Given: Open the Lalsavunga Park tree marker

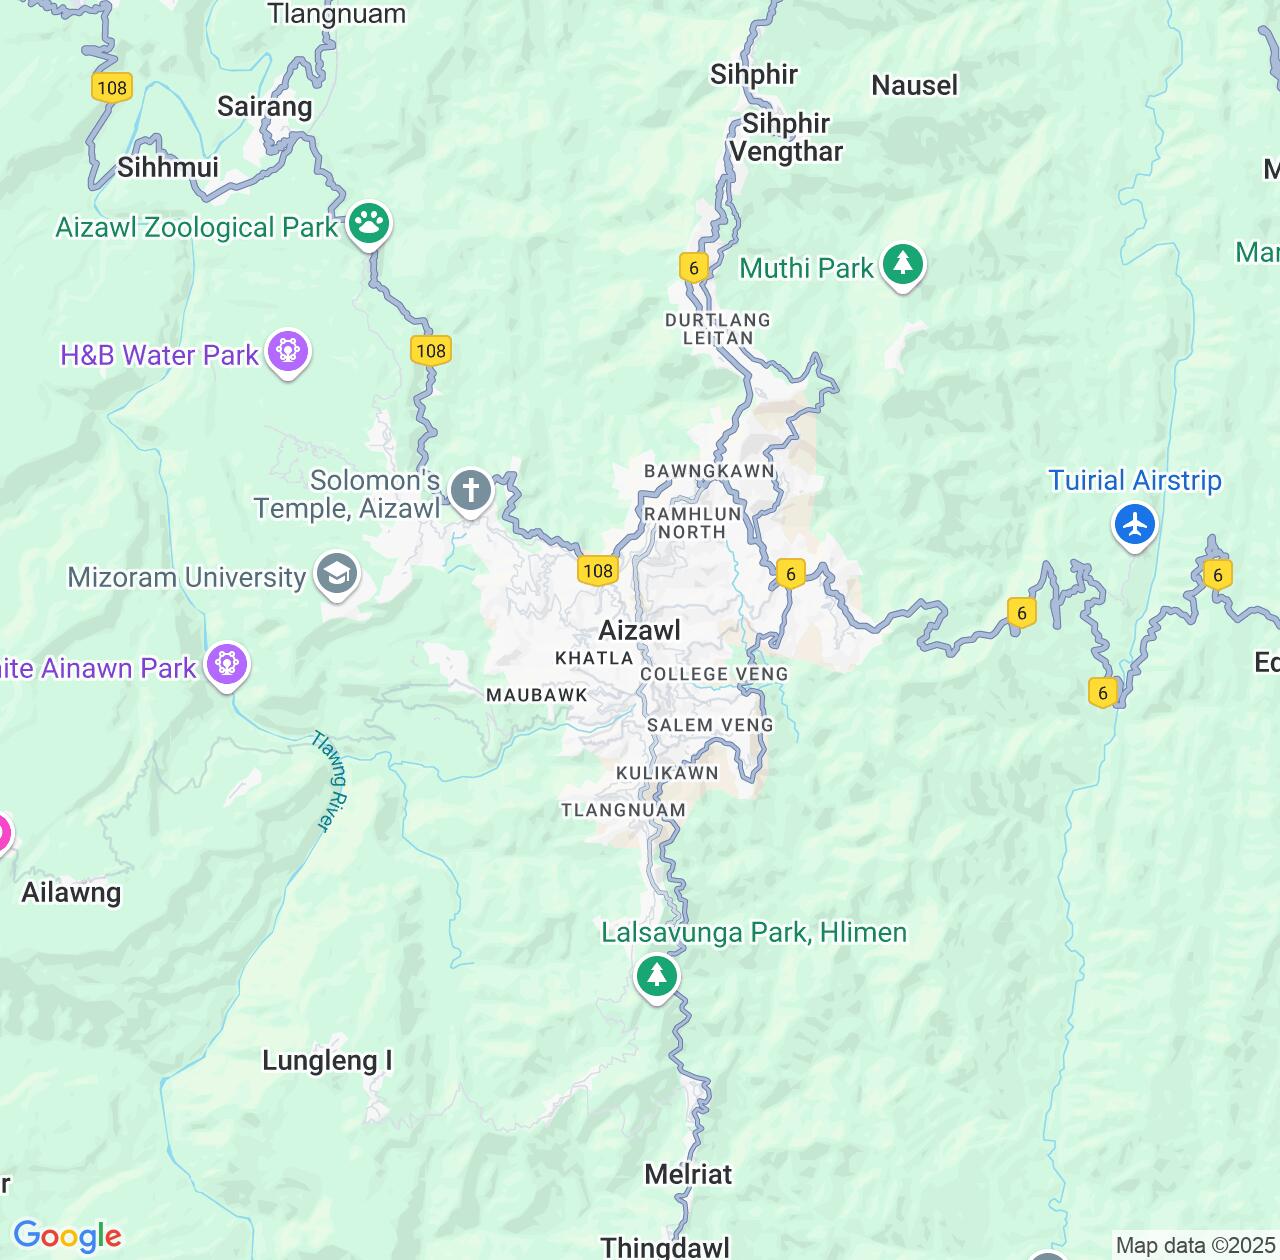Looking at the screenshot, I should click(657, 975).
